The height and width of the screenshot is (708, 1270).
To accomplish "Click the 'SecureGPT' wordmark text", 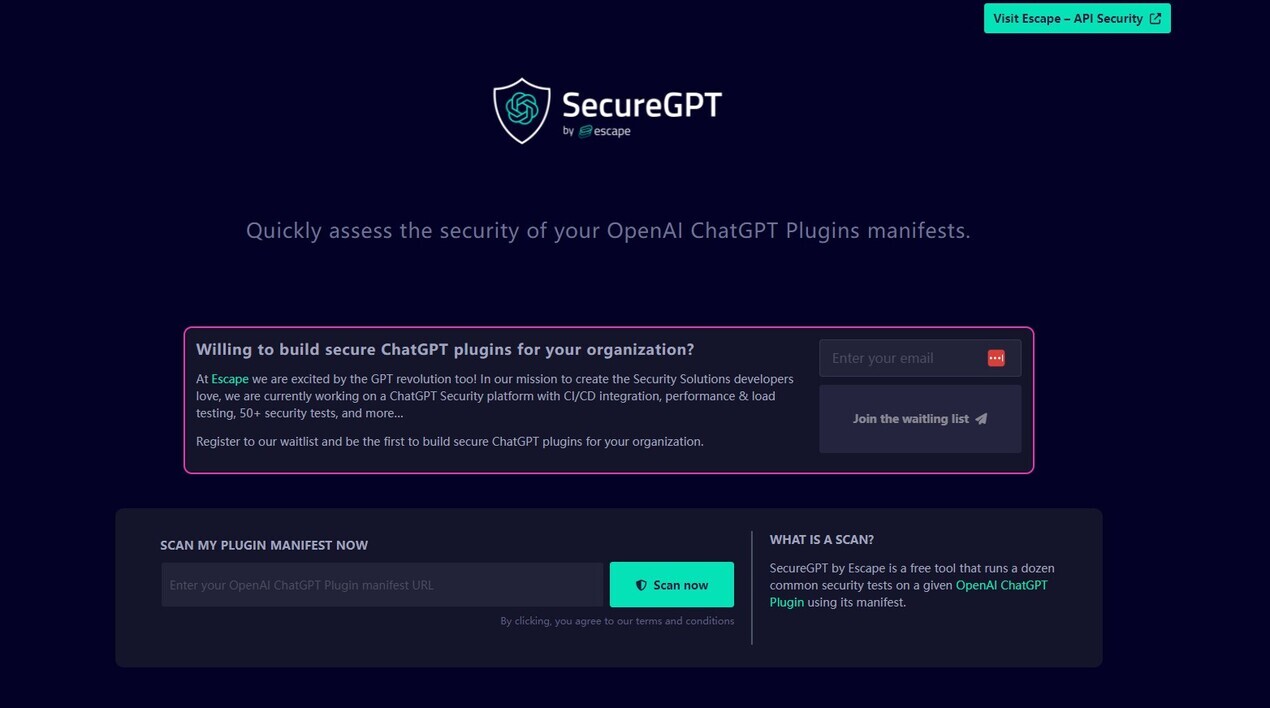I will pyautogui.click(x=641, y=104).
